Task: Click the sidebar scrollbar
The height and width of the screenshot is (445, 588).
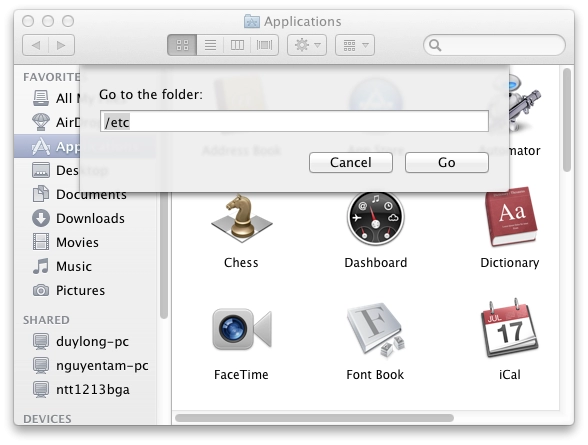Action: click(x=164, y=255)
